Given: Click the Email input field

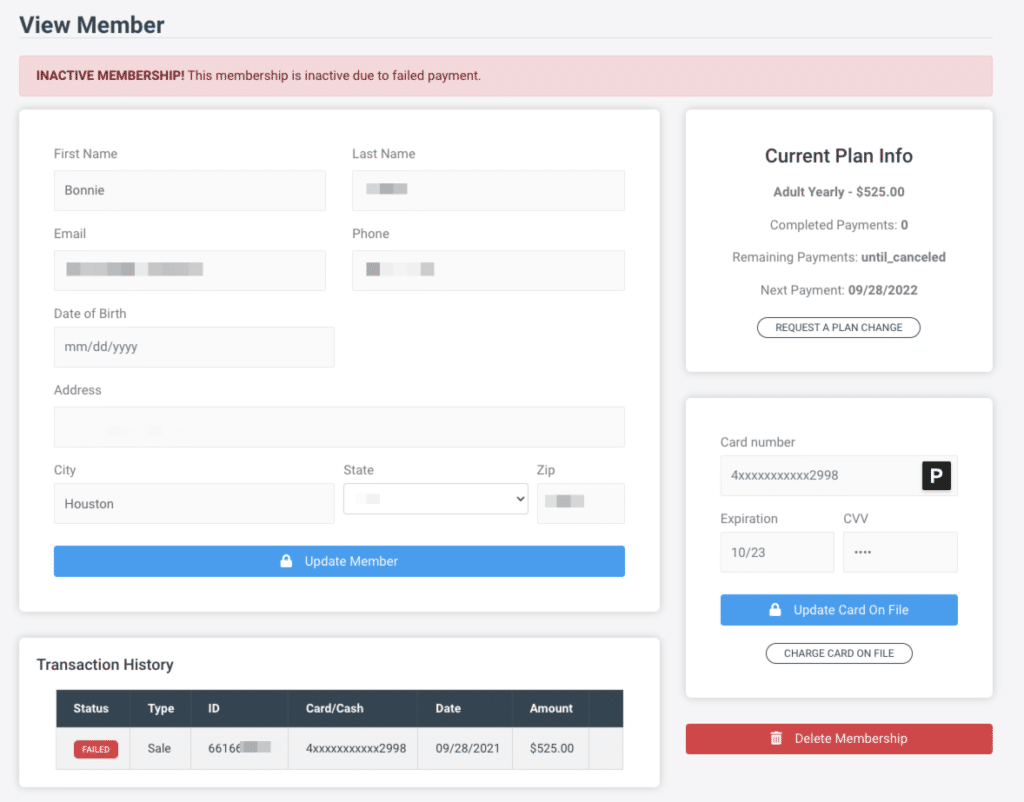Looking at the screenshot, I should [189, 270].
